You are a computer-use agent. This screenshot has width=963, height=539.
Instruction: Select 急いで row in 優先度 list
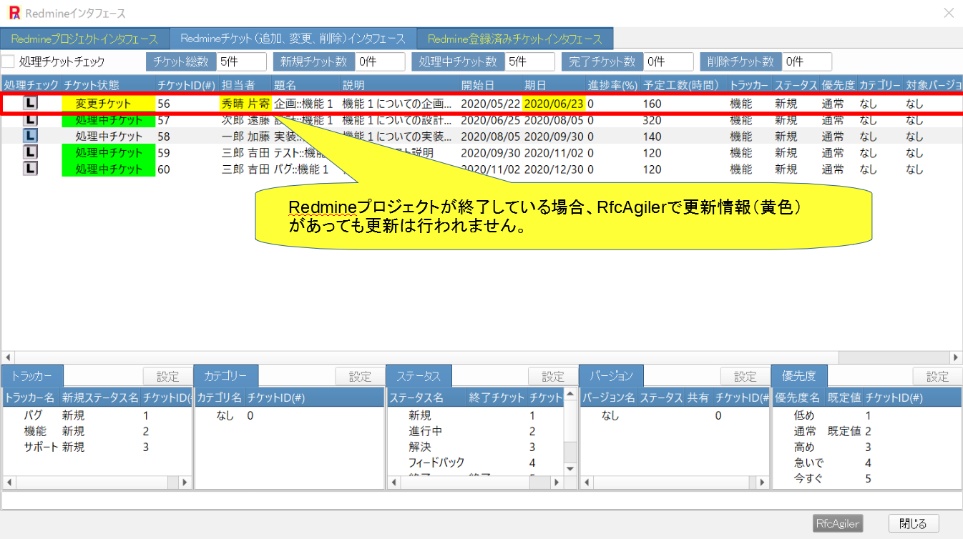pos(867,462)
